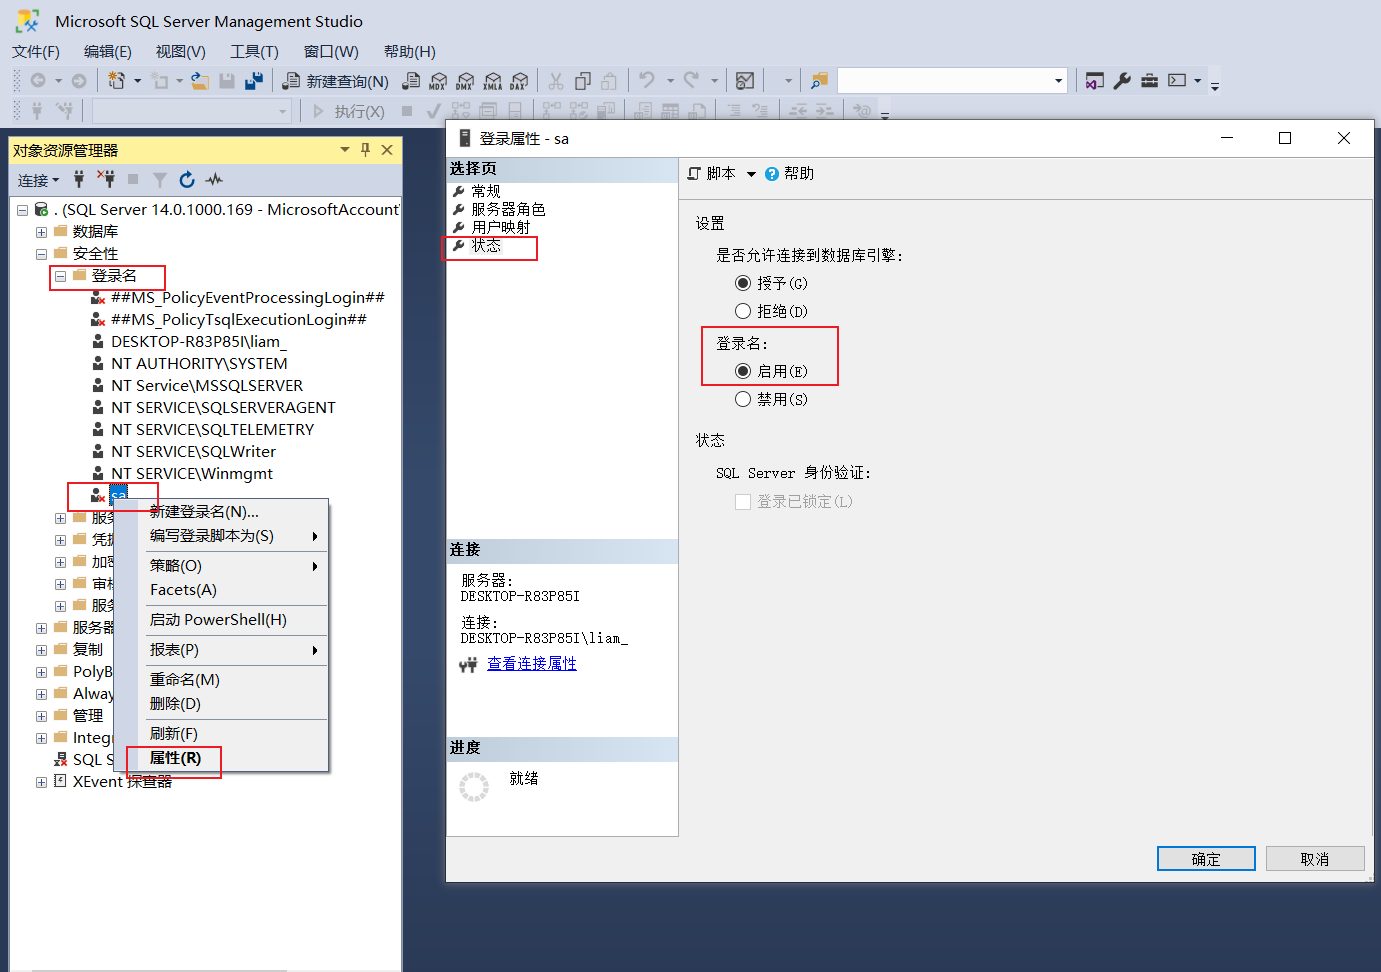Open a Database Engine query icon
The height and width of the screenshot is (972, 1381).
pyautogui.click(x=411, y=81)
